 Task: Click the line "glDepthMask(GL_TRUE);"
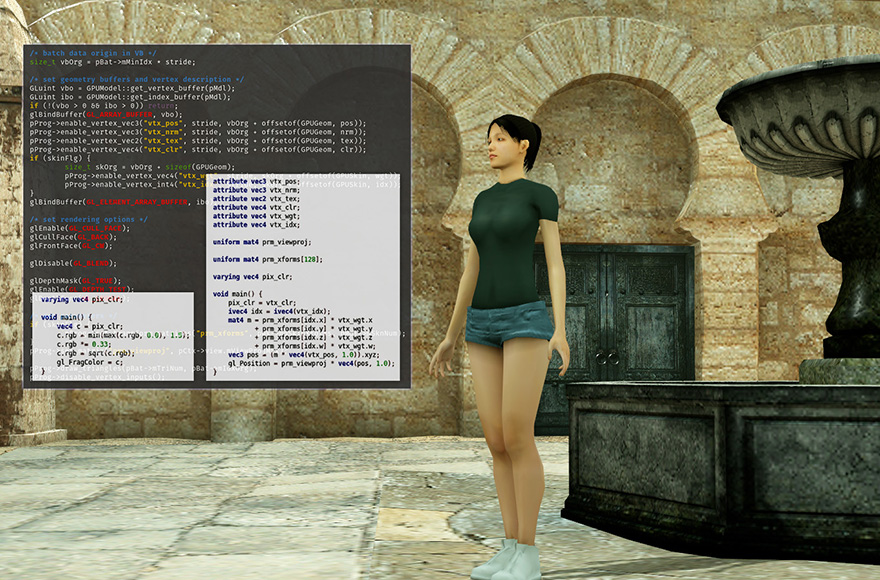click(75, 281)
